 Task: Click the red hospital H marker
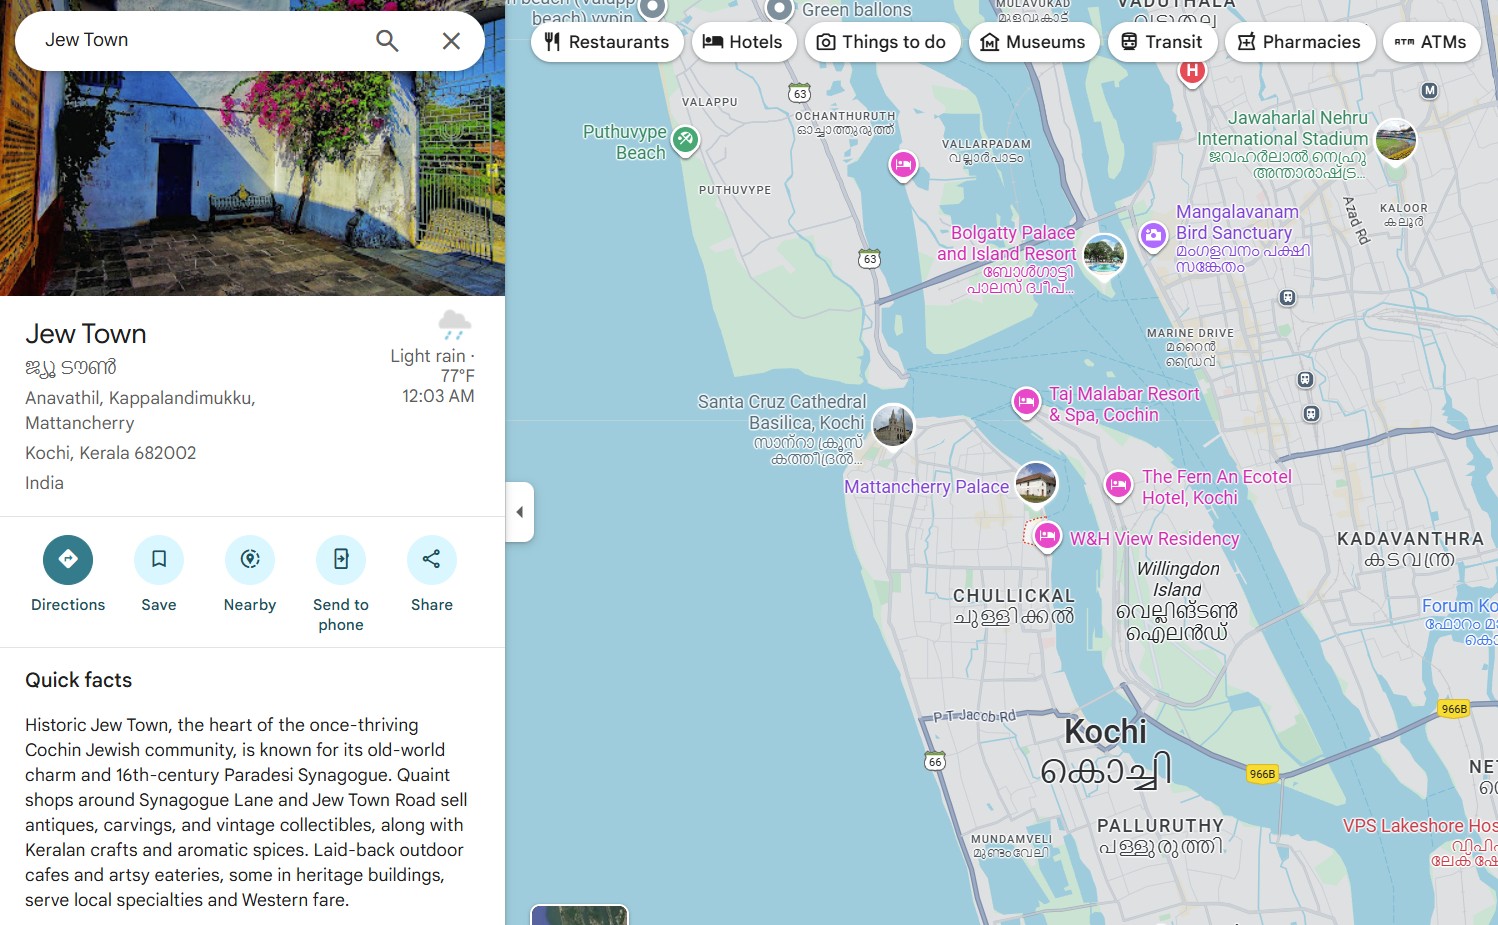pyautogui.click(x=1191, y=72)
